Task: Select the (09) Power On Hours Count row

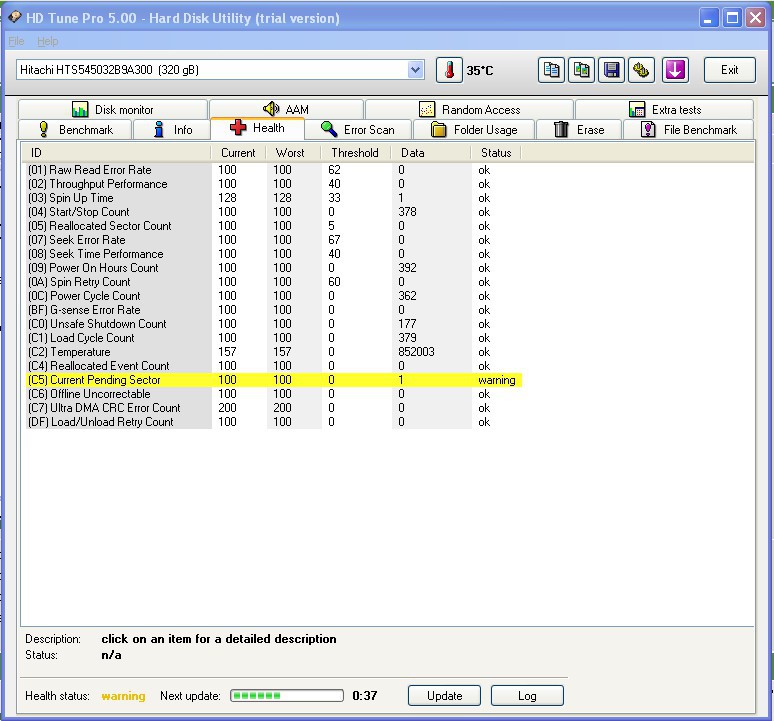Action: [x=272, y=268]
